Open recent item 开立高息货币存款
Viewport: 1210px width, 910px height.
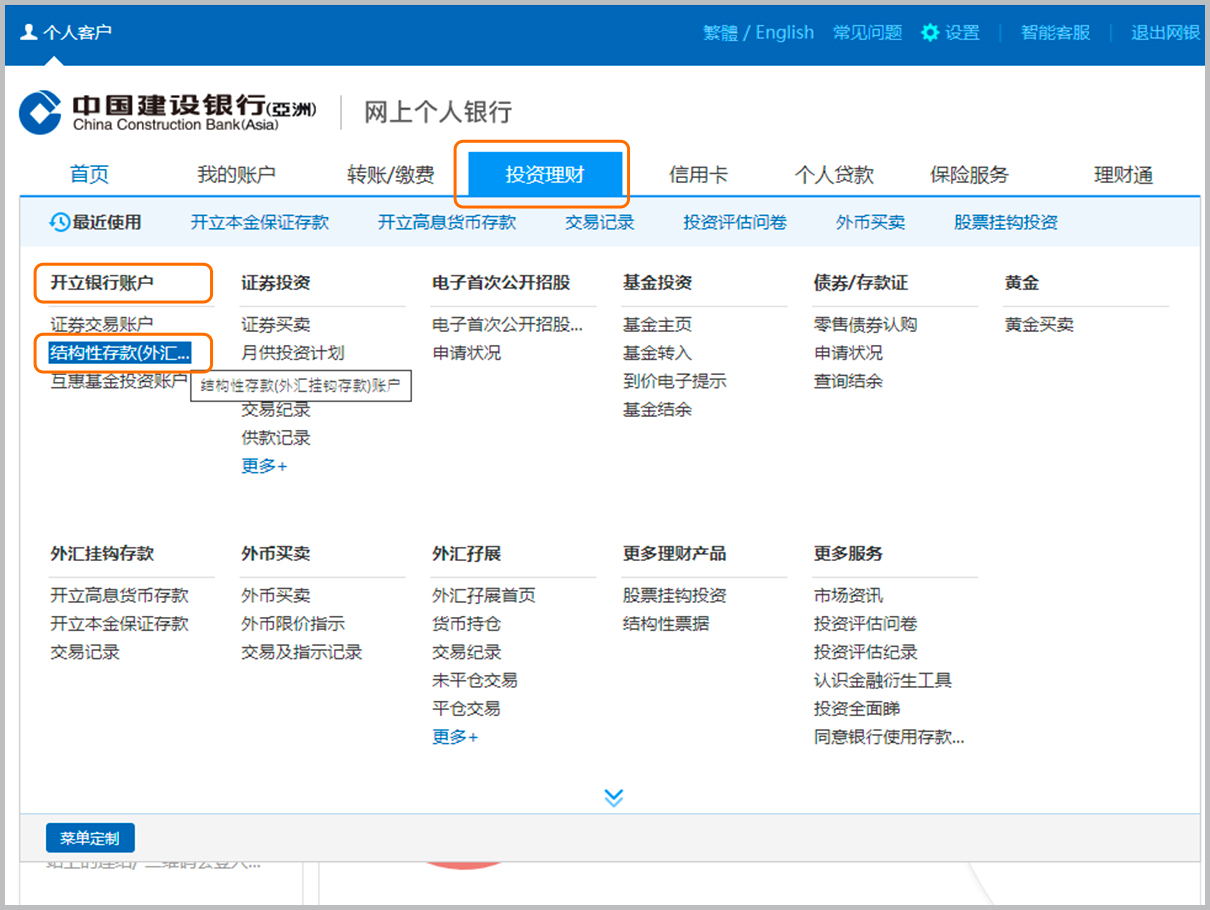pyautogui.click(x=447, y=222)
